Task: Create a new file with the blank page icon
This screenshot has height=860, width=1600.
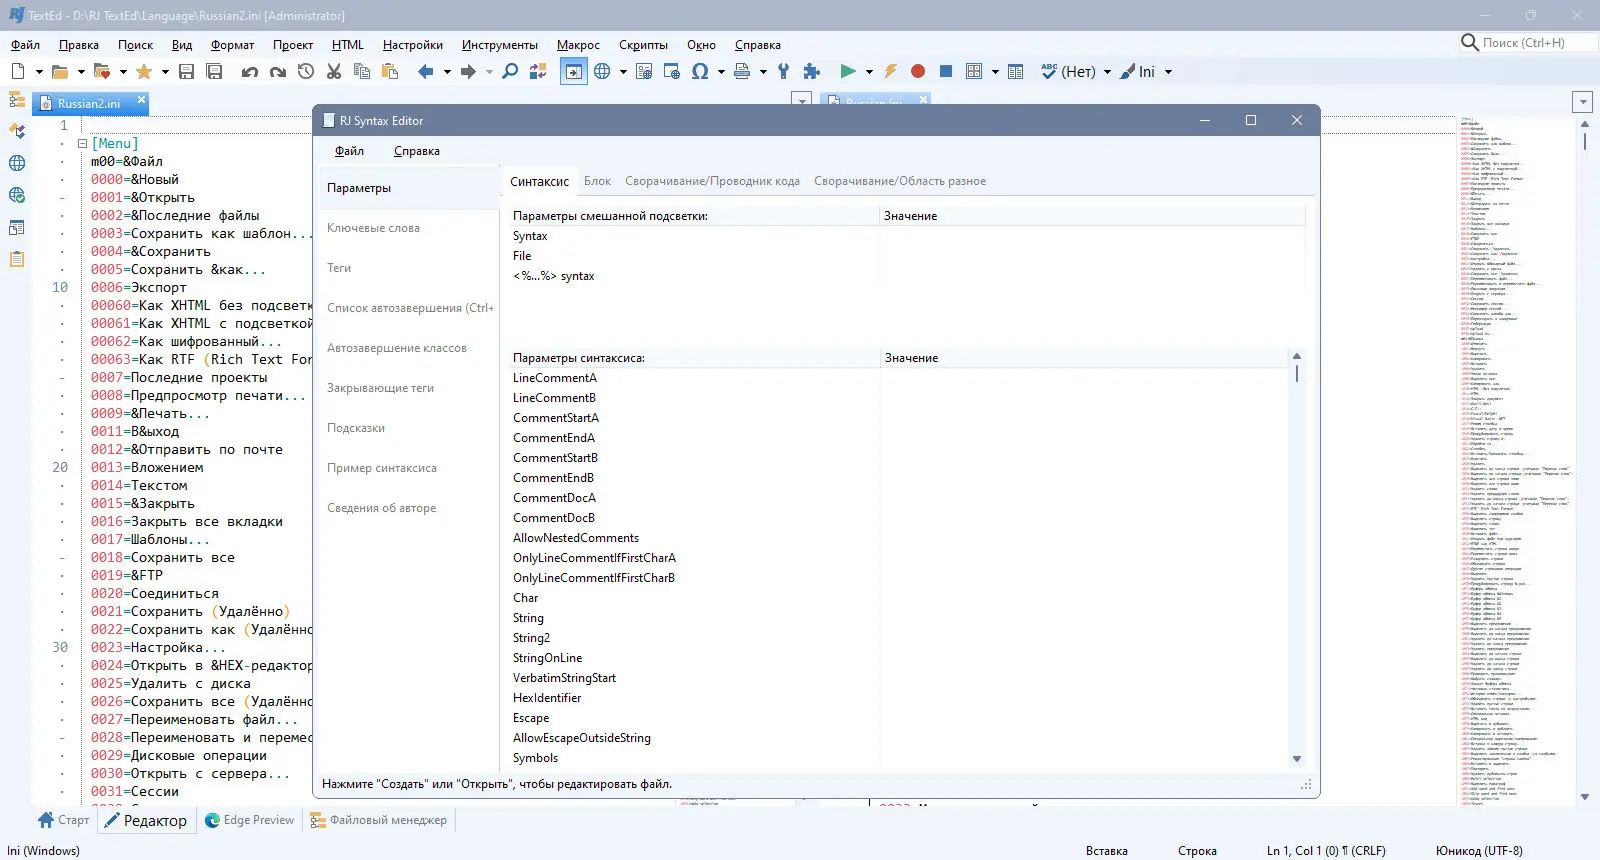Action: pyautogui.click(x=18, y=71)
